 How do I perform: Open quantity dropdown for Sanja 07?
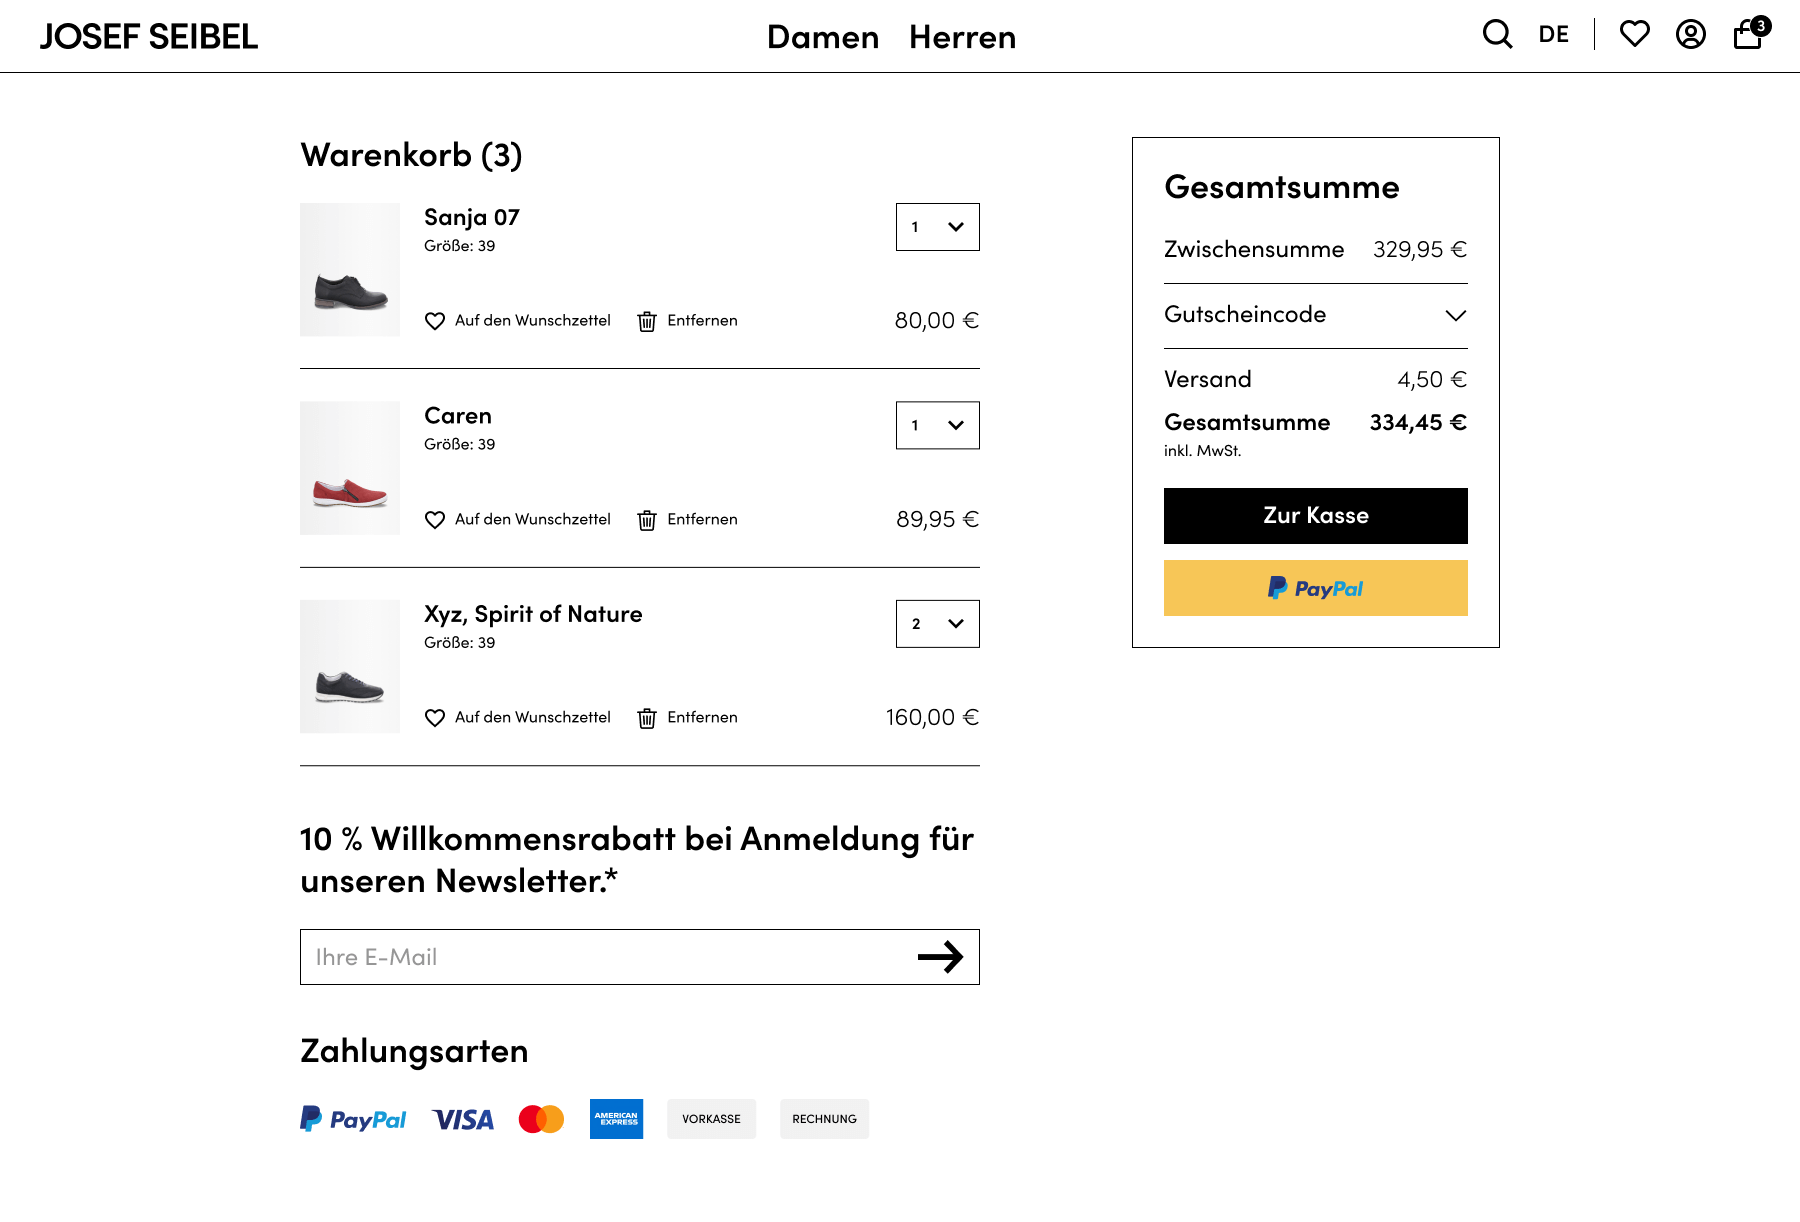point(937,227)
